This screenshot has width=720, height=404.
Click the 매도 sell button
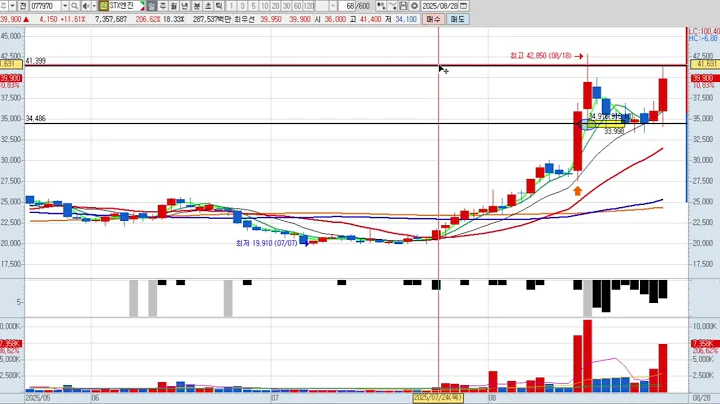coord(457,19)
